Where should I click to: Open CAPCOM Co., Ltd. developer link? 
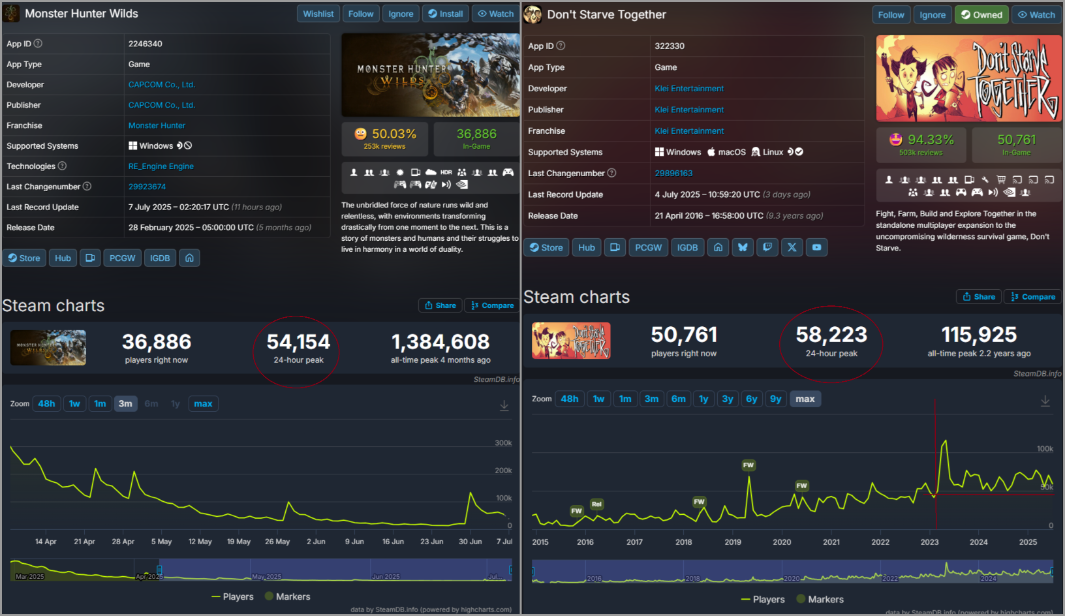tap(161, 84)
